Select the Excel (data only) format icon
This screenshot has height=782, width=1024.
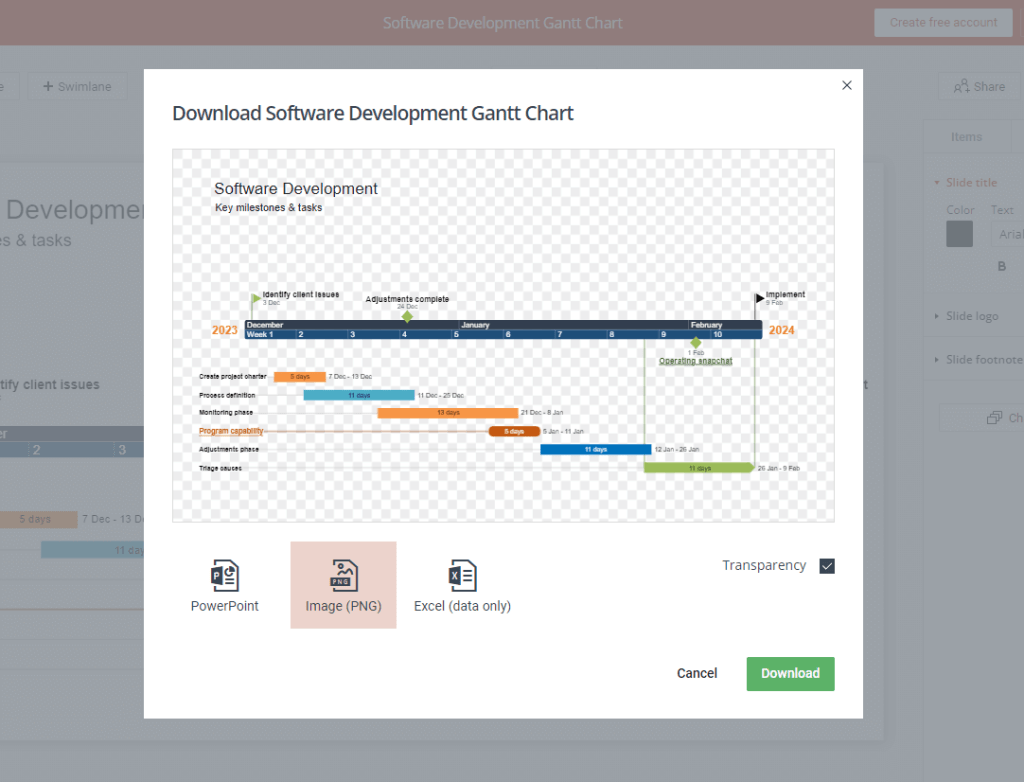(462, 575)
